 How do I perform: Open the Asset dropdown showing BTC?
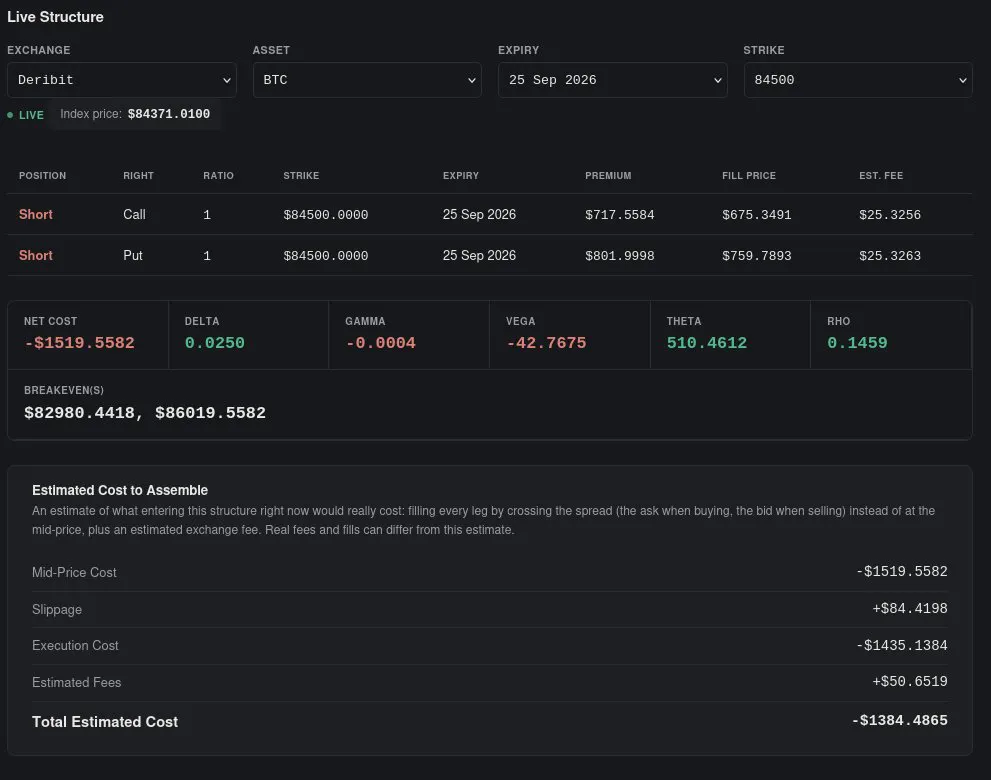tap(367, 80)
